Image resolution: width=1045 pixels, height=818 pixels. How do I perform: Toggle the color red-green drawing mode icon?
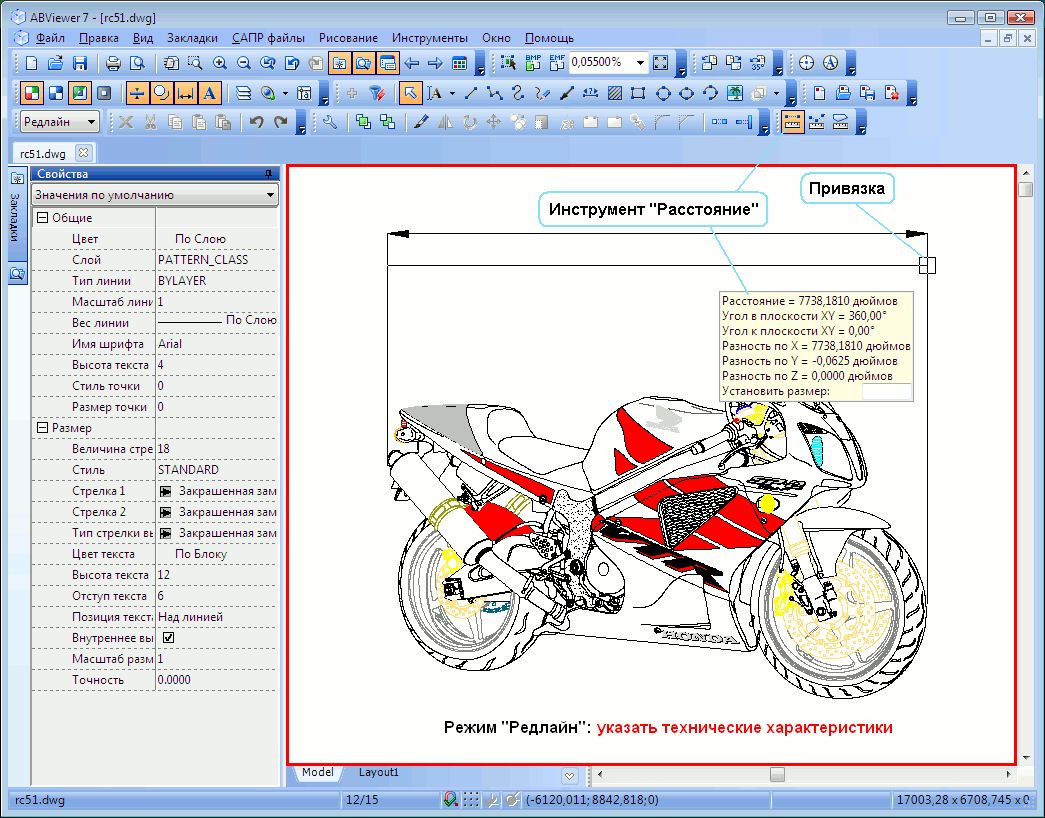(x=31, y=93)
